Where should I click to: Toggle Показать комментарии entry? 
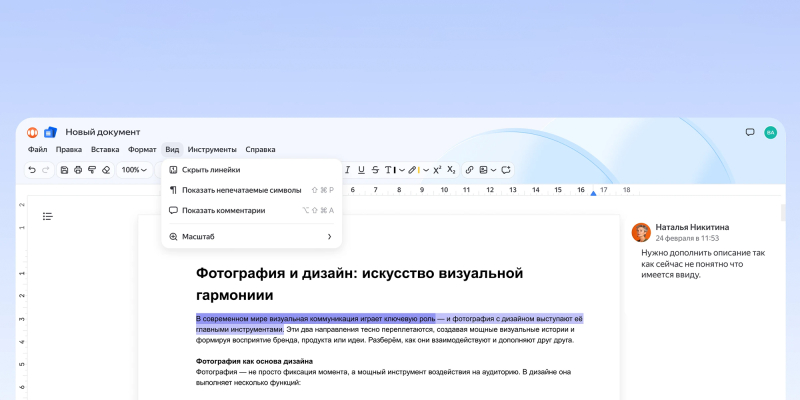click(x=252, y=210)
